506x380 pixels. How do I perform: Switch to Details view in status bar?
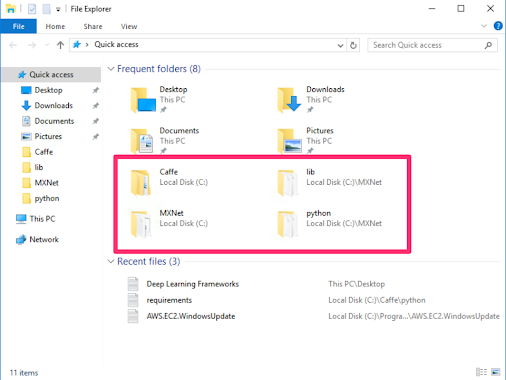point(481,372)
